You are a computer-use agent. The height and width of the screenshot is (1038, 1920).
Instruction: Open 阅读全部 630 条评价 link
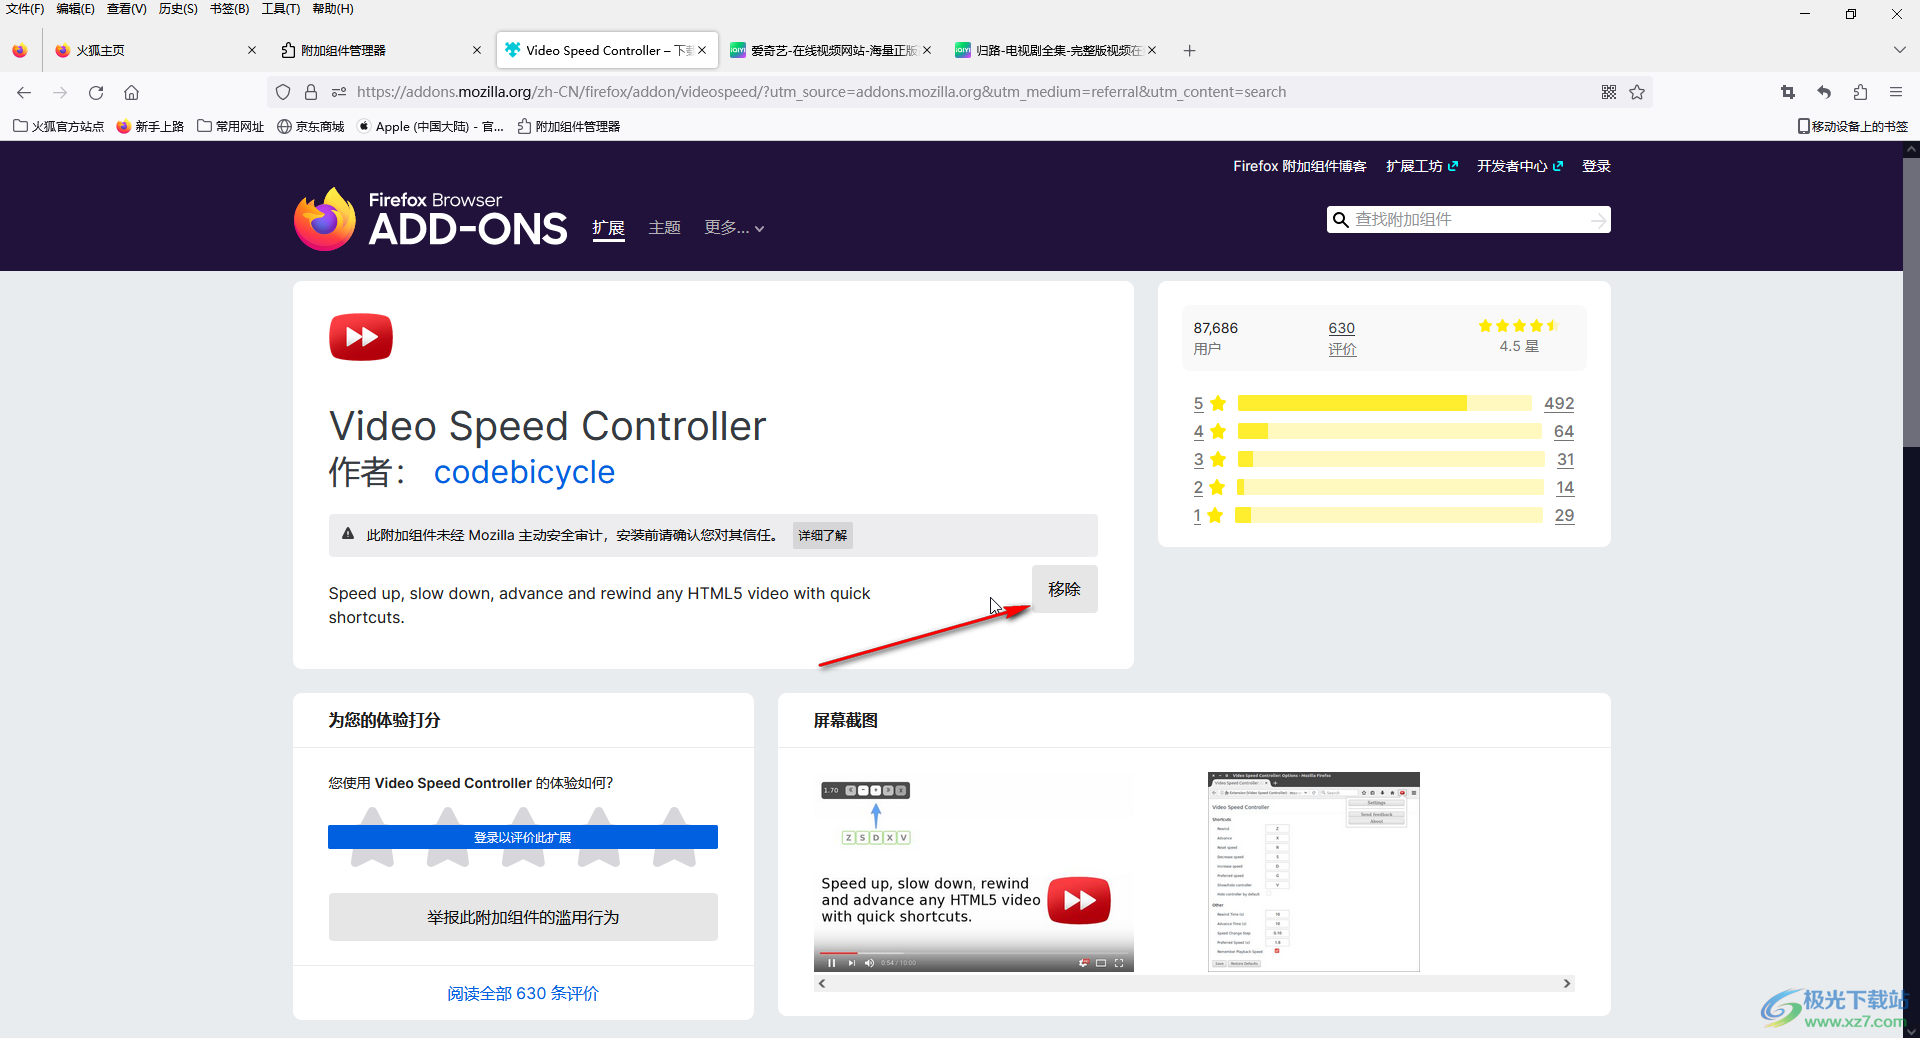coord(523,993)
